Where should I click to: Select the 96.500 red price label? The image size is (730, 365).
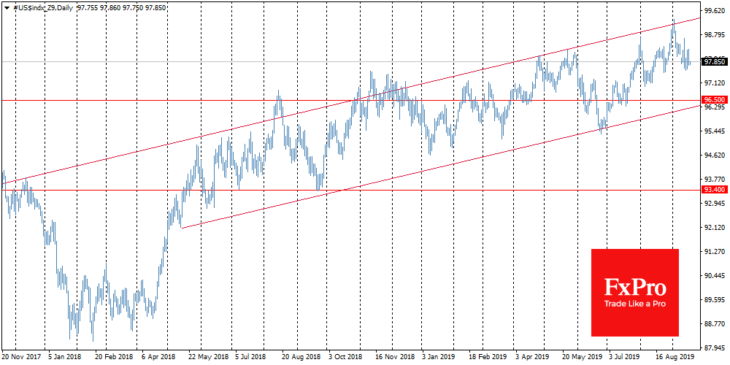(715, 100)
